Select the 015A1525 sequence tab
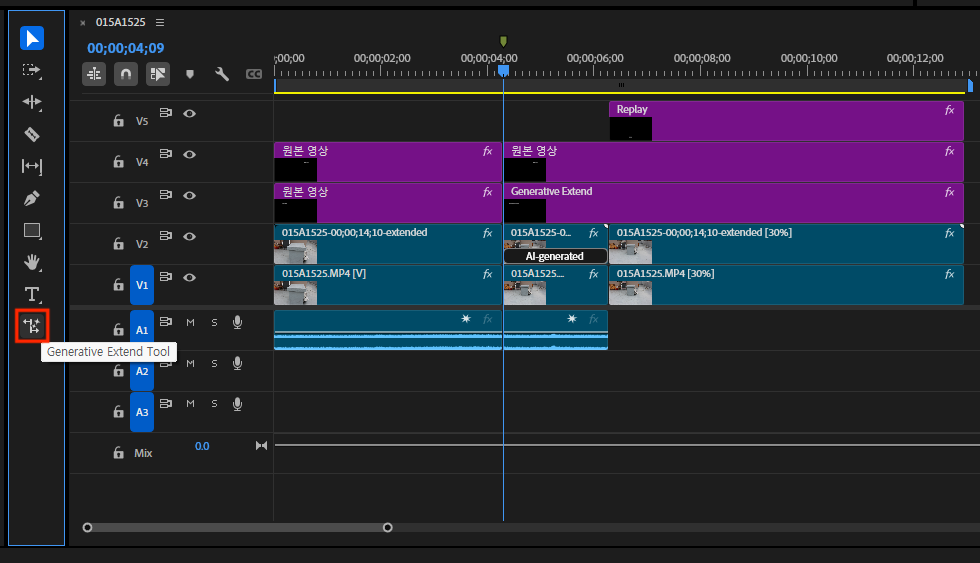This screenshot has width=980, height=563. coord(118,22)
